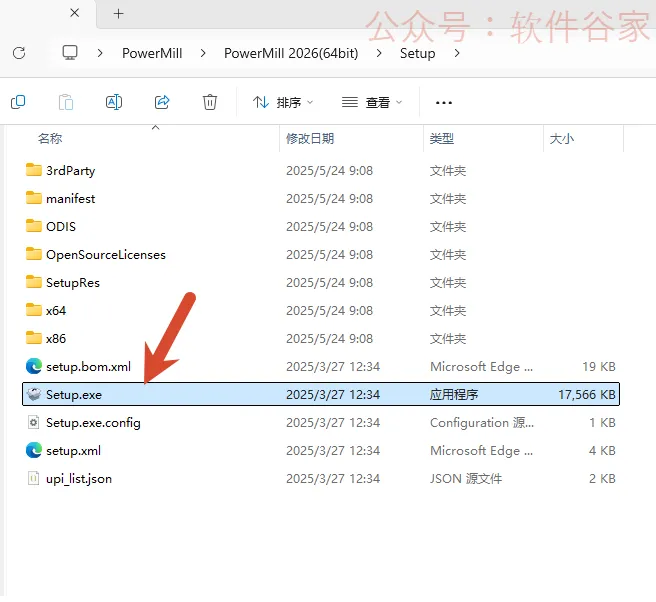656x602 pixels.
Task: Click the Copy toolbar icon
Action: 18,102
